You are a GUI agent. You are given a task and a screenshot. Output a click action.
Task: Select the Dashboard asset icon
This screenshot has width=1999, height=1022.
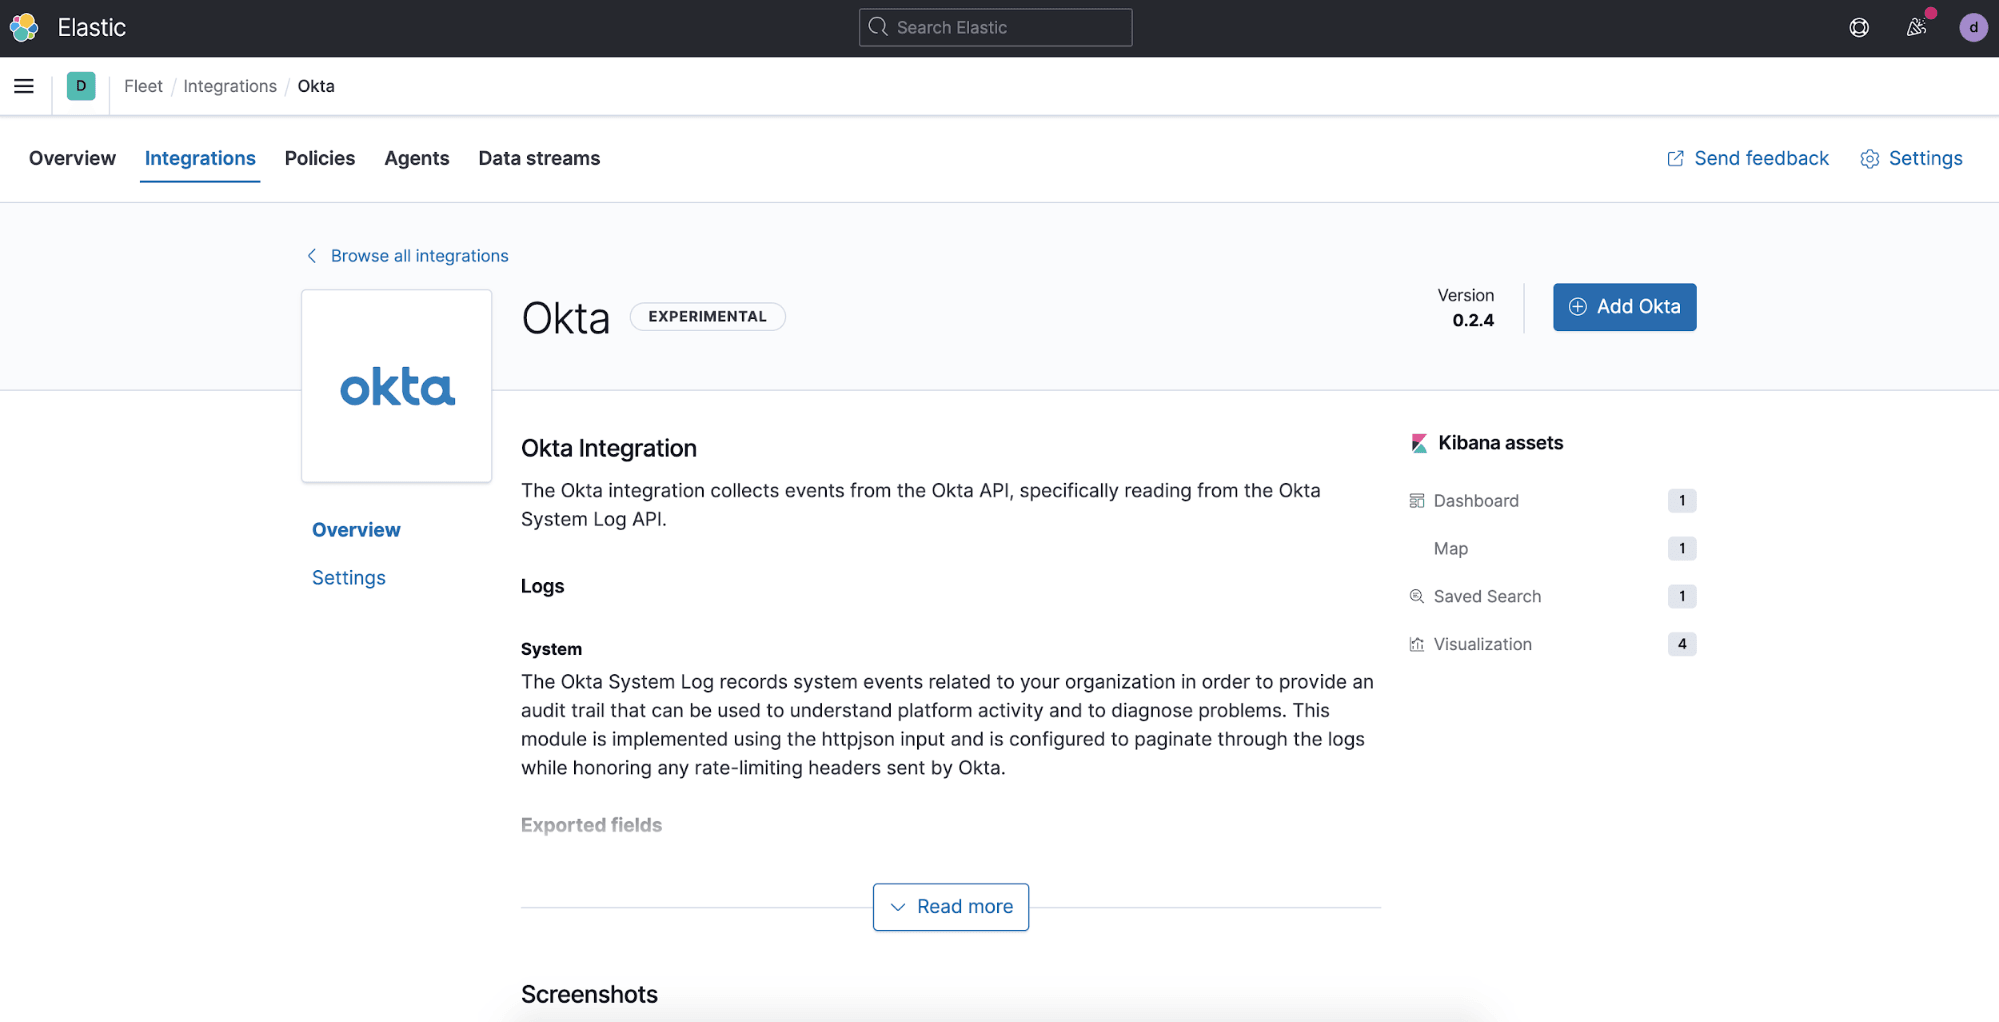(1416, 500)
